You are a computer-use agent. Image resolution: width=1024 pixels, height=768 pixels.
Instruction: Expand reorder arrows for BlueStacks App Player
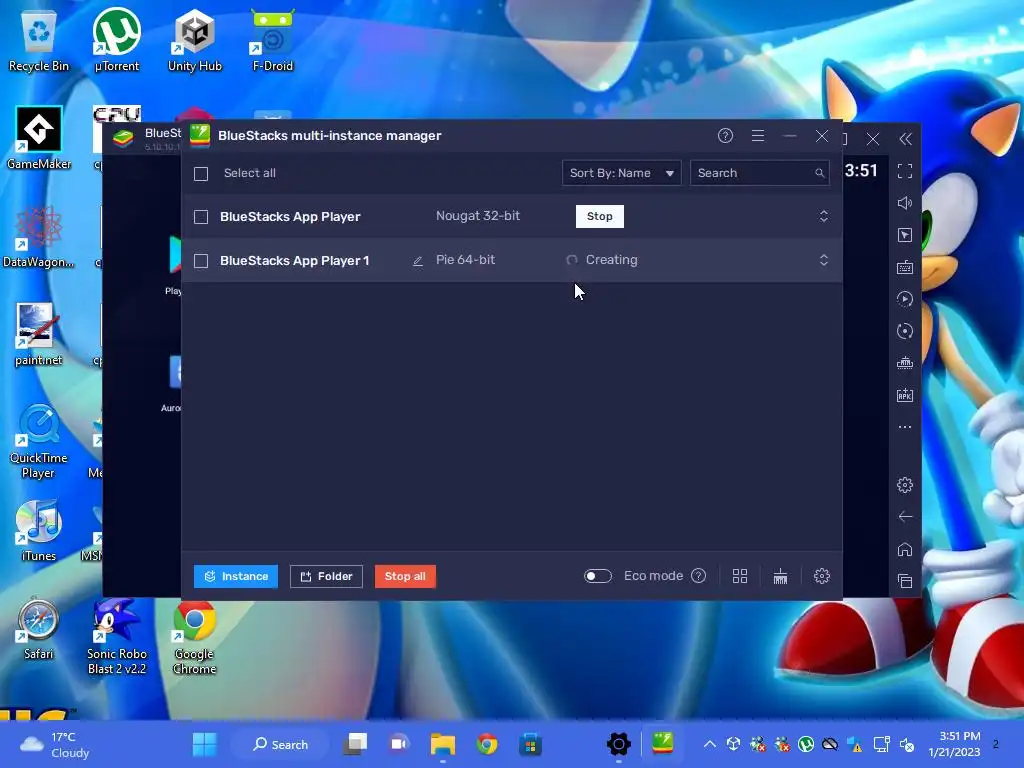point(824,216)
